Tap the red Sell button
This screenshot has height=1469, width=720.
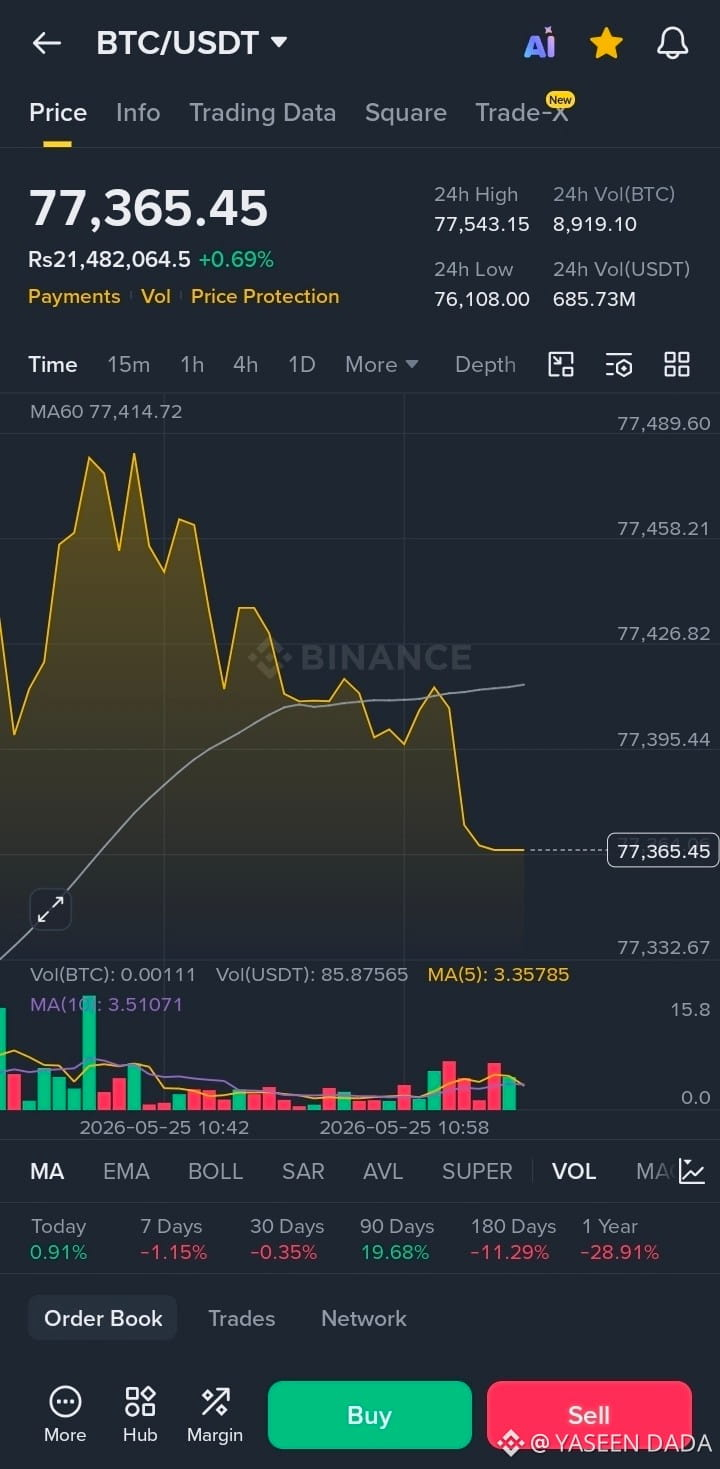(x=589, y=1414)
